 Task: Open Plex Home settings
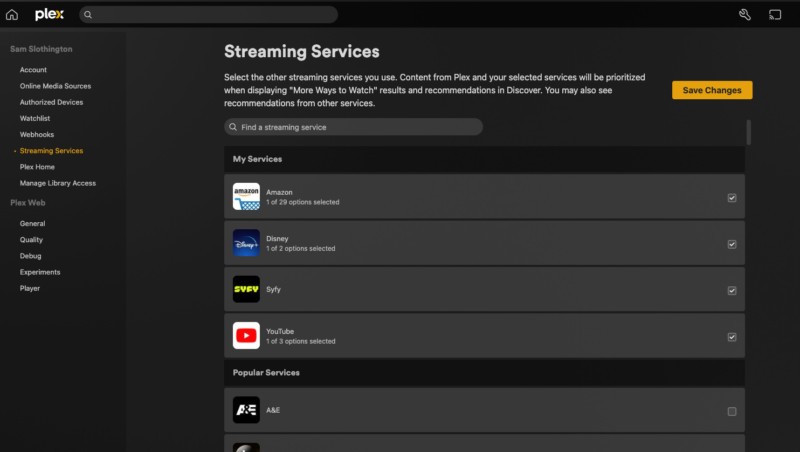coord(37,167)
